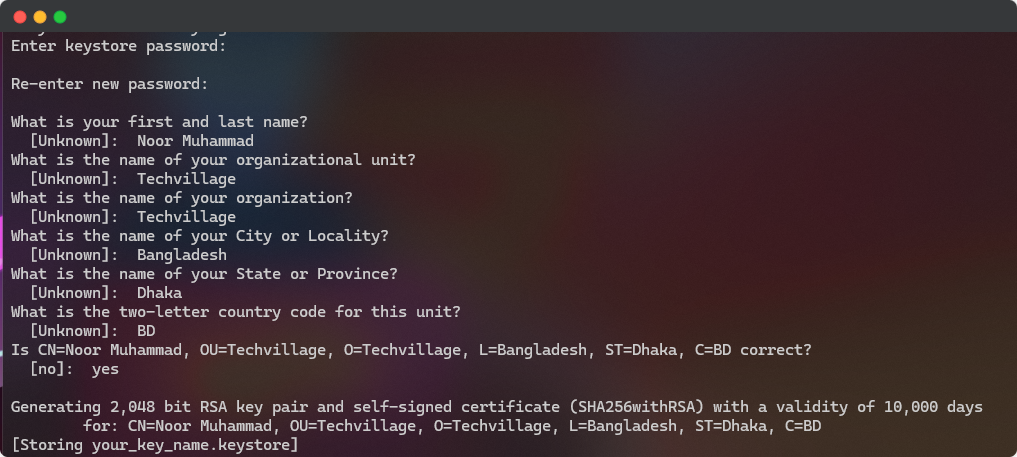Image resolution: width=1017 pixels, height=457 pixels.
Task: Click the 'Enter keystore password:' line
Action: click(119, 47)
